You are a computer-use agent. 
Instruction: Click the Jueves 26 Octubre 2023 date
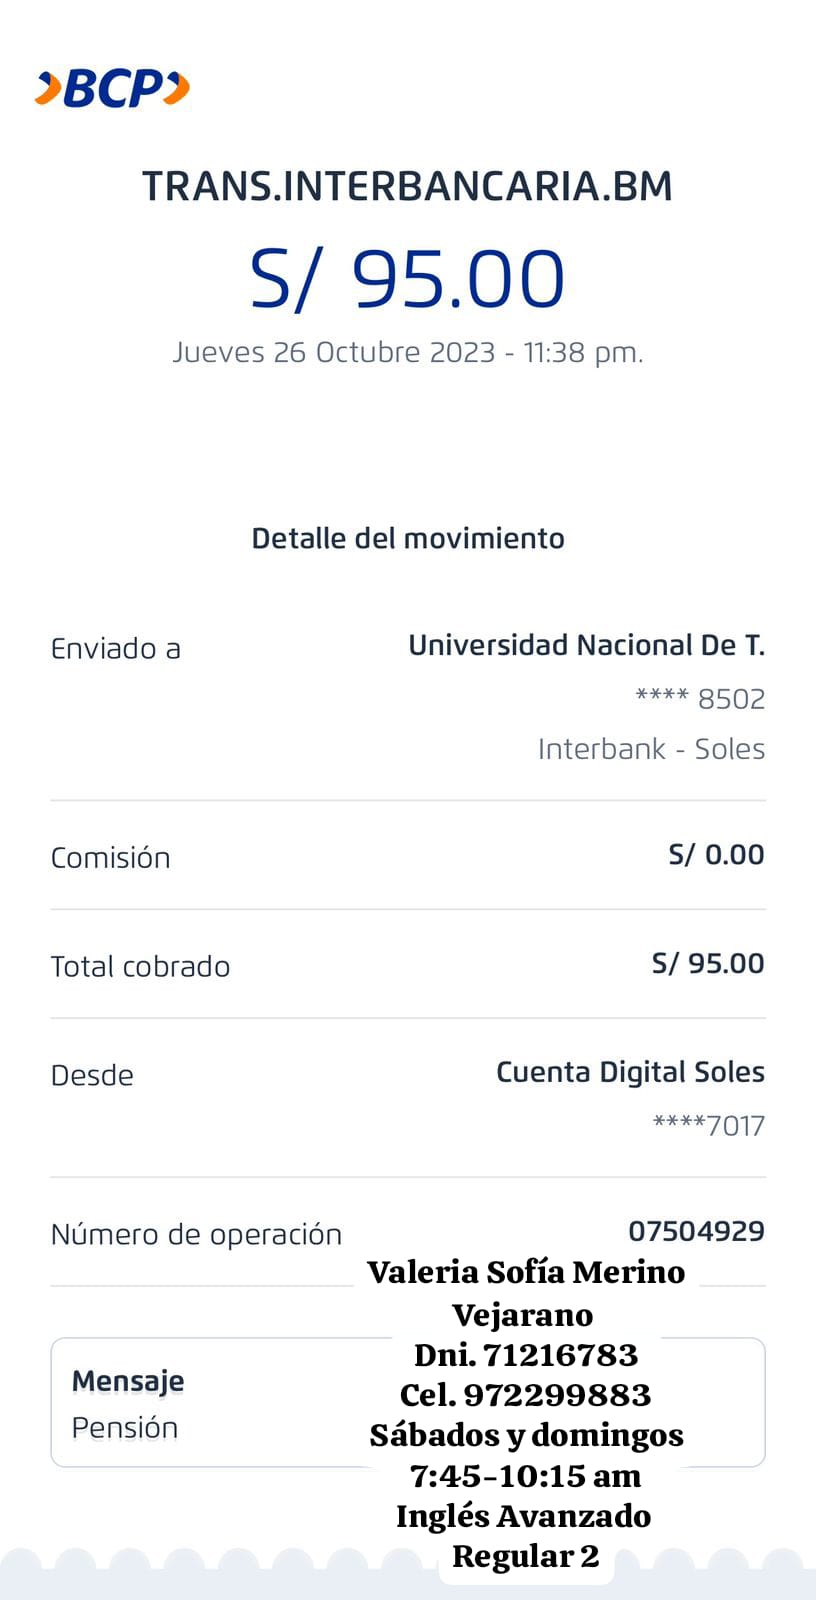click(407, 353)
